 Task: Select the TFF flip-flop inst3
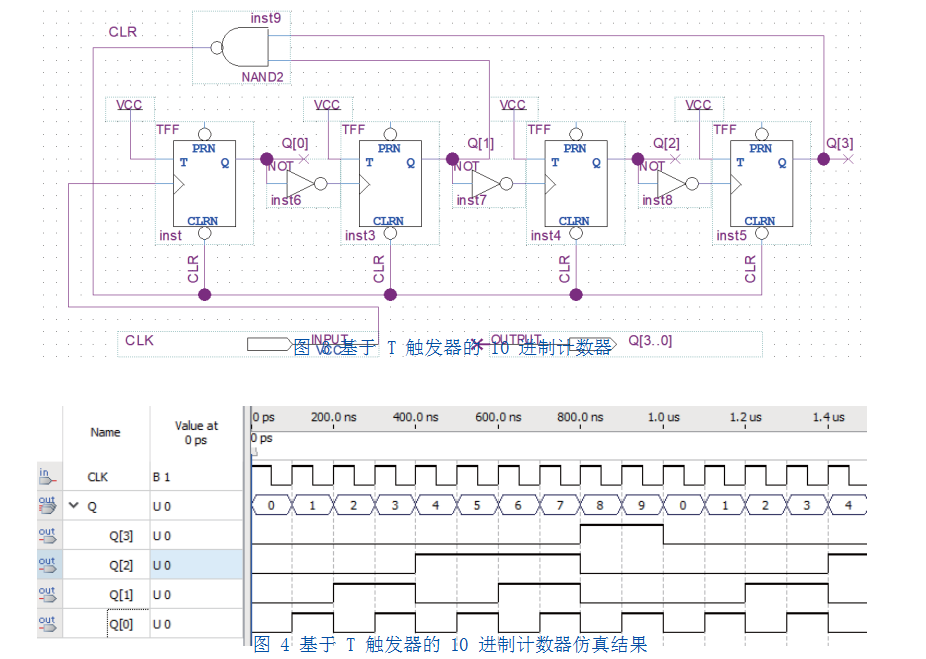(x=390, y=184)
